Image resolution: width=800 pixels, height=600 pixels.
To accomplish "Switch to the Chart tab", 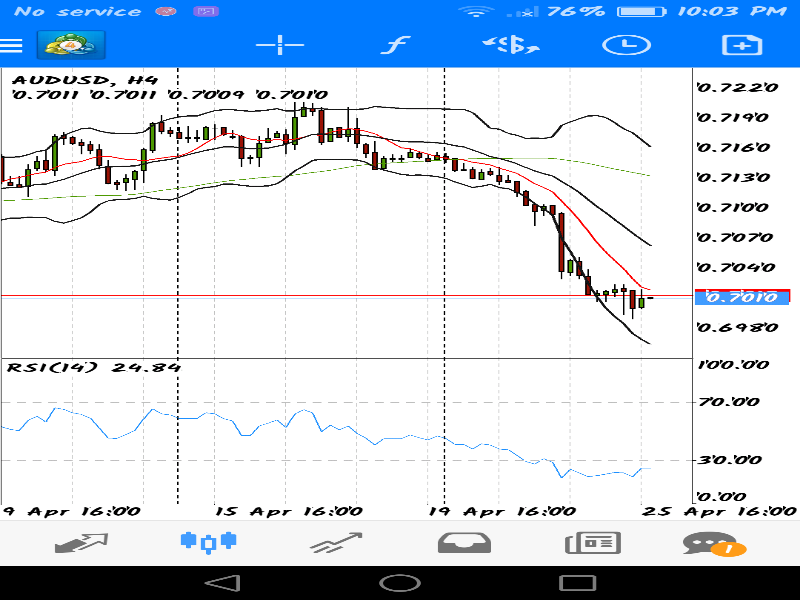I will tap(209, 542).
